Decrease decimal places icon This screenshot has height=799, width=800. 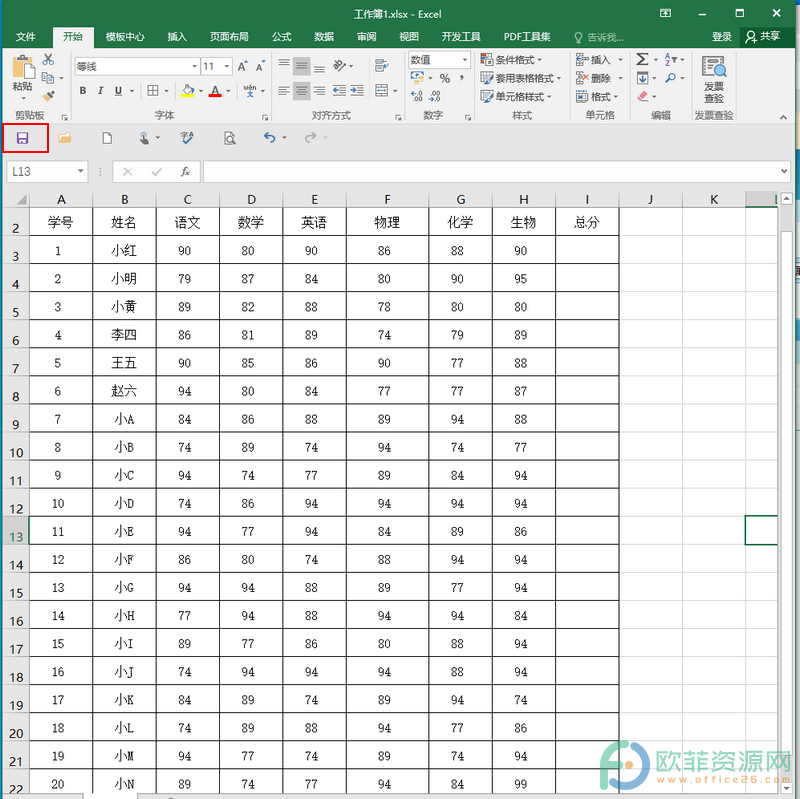tap(435, 96)
